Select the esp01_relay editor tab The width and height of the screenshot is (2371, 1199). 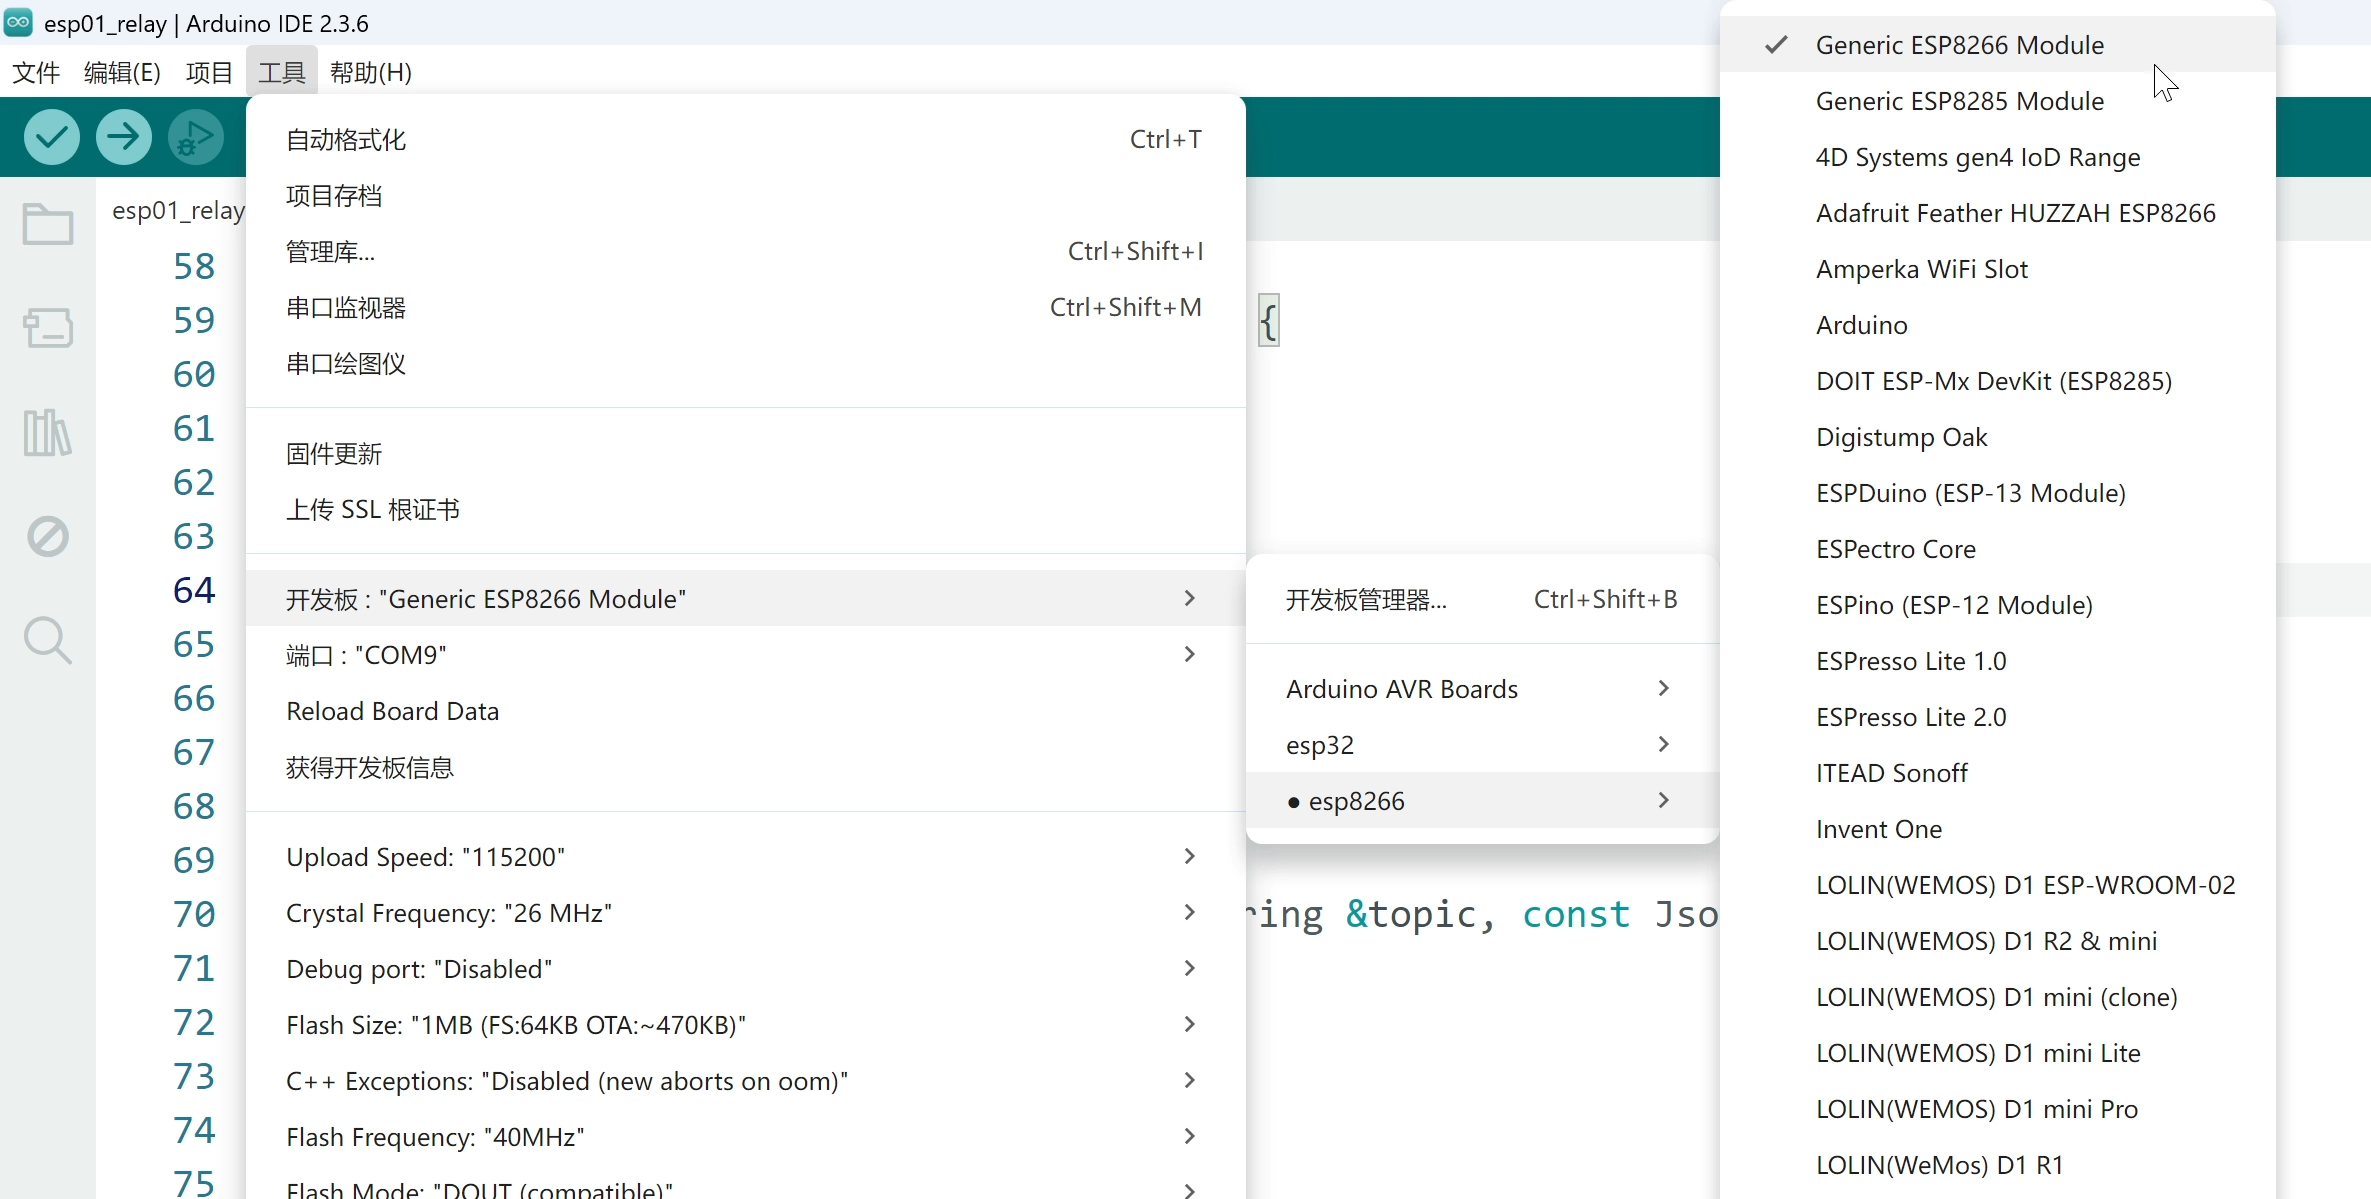point(178,210)
